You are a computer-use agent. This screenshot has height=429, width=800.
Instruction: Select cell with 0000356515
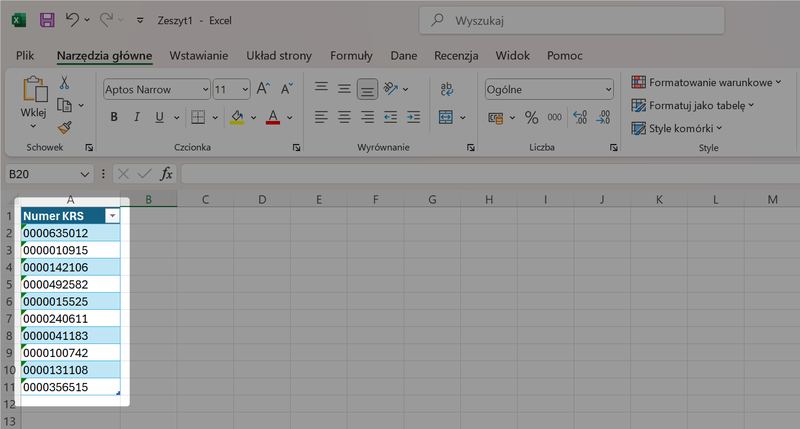(70, 387)
